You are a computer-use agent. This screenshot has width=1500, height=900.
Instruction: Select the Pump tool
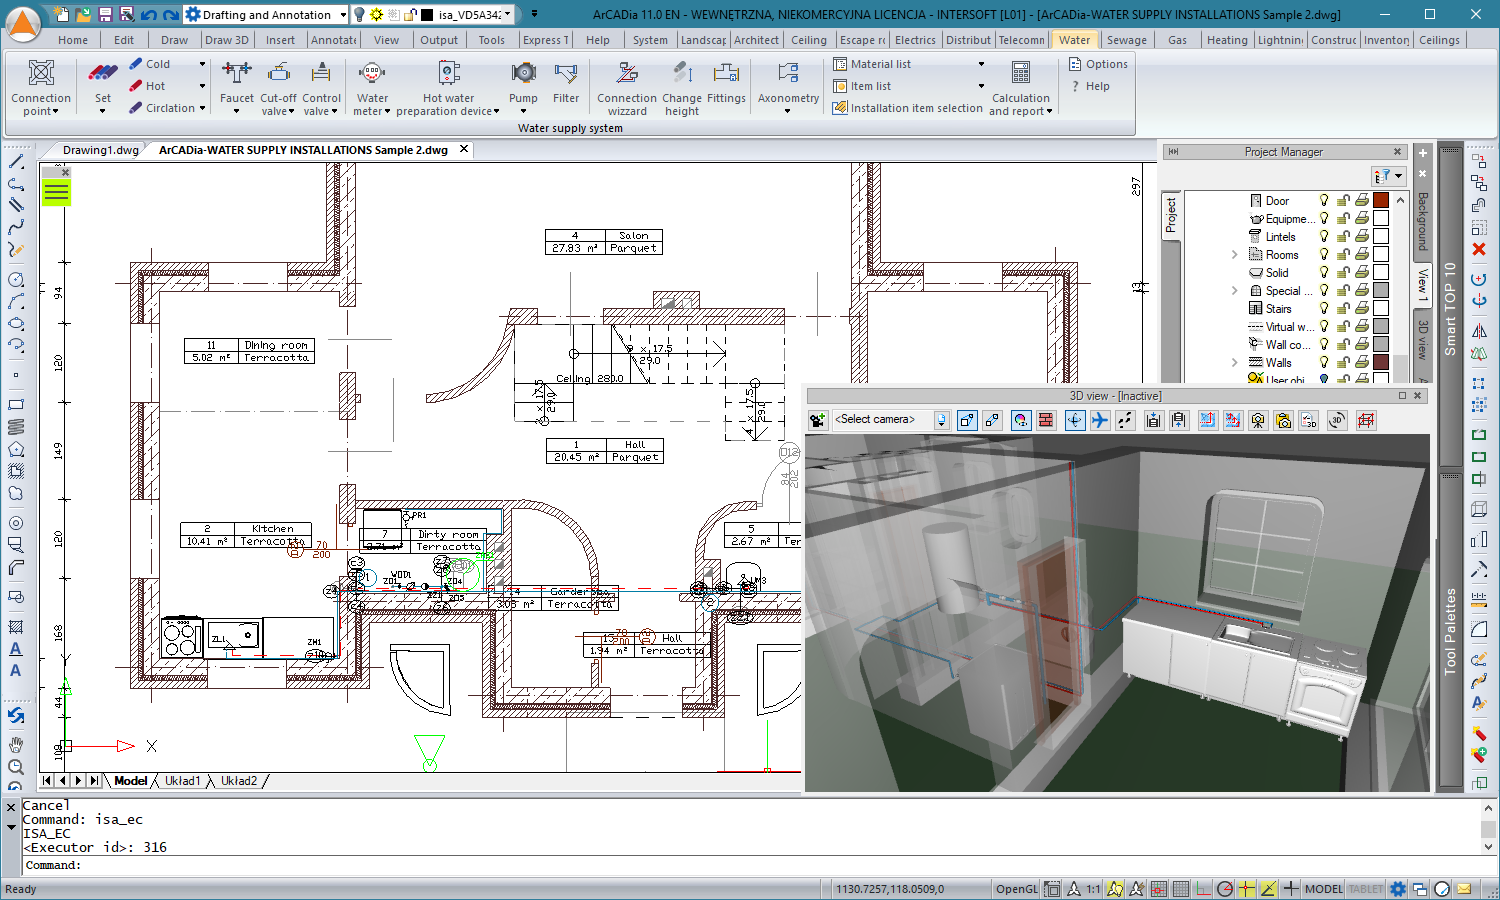[523, 88]
